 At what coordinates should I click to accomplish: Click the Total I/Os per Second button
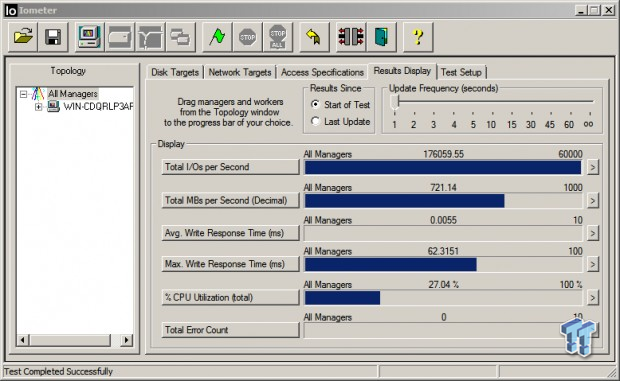(x=230, y=167)
